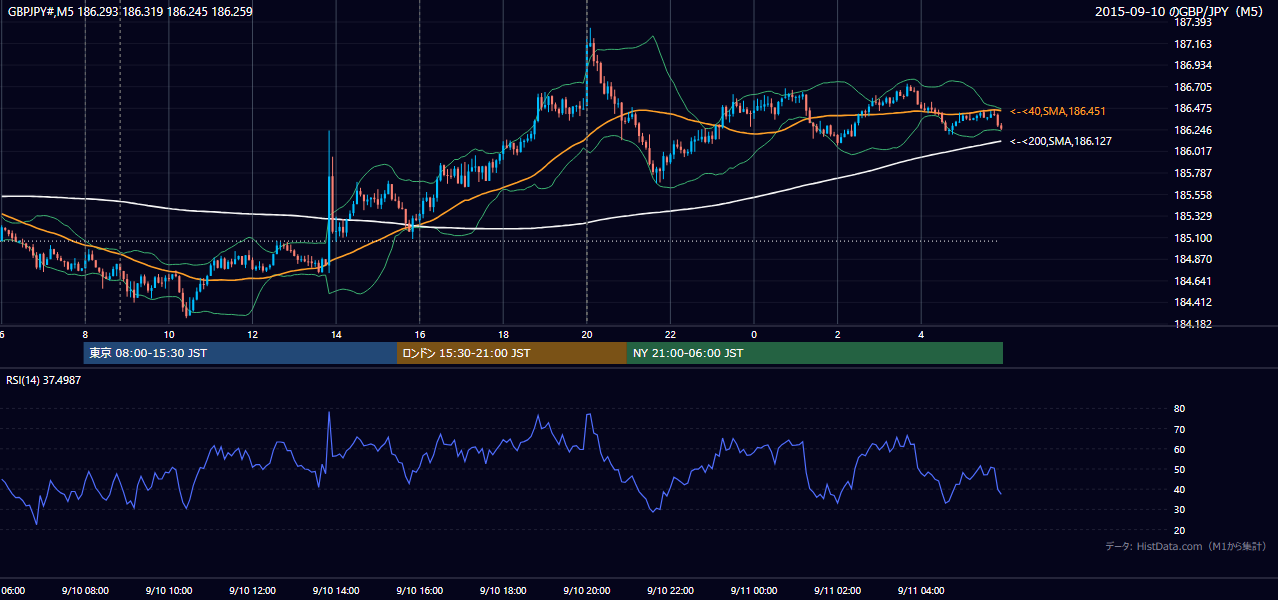Image resolution: width=1278 pixels, height=600 pixels.
Task: Click the Tokyo 08:00-15:30 JST session bar
Action: pyautogui.click(x=240, y=353)
